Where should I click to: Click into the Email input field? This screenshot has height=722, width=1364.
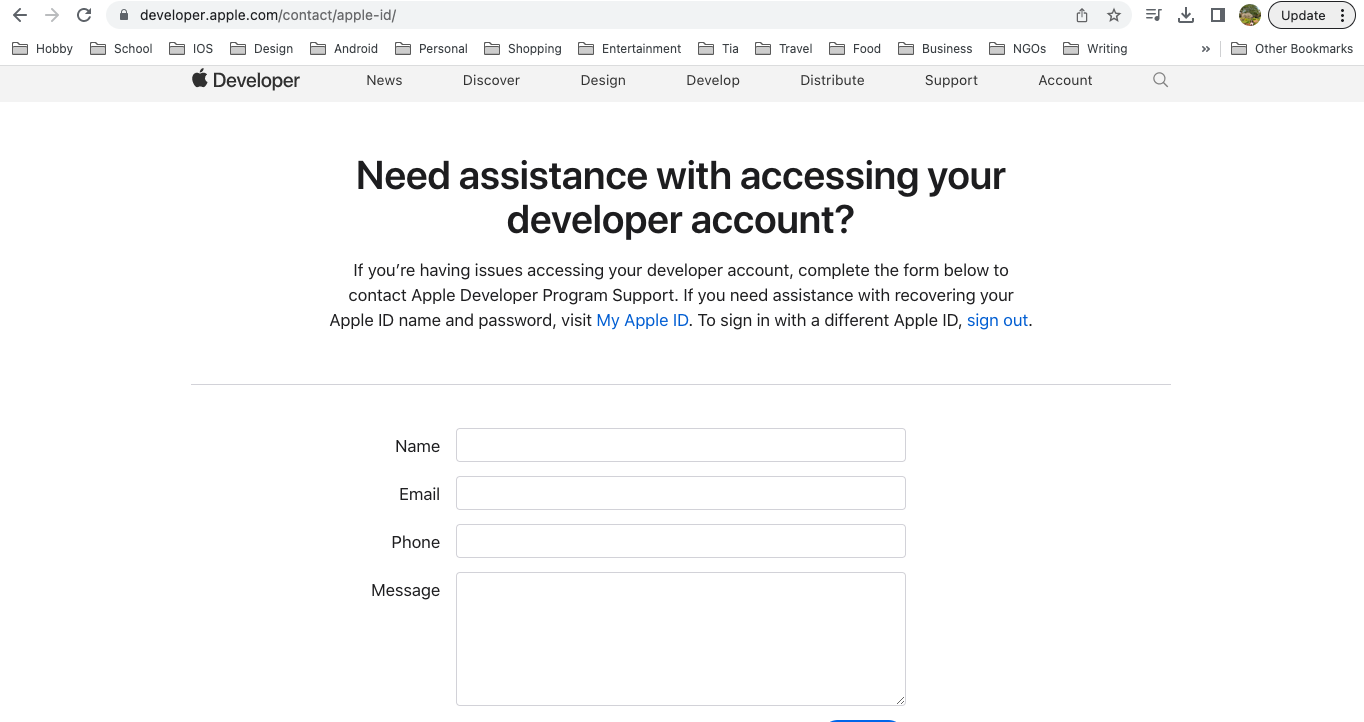(681, 493)
